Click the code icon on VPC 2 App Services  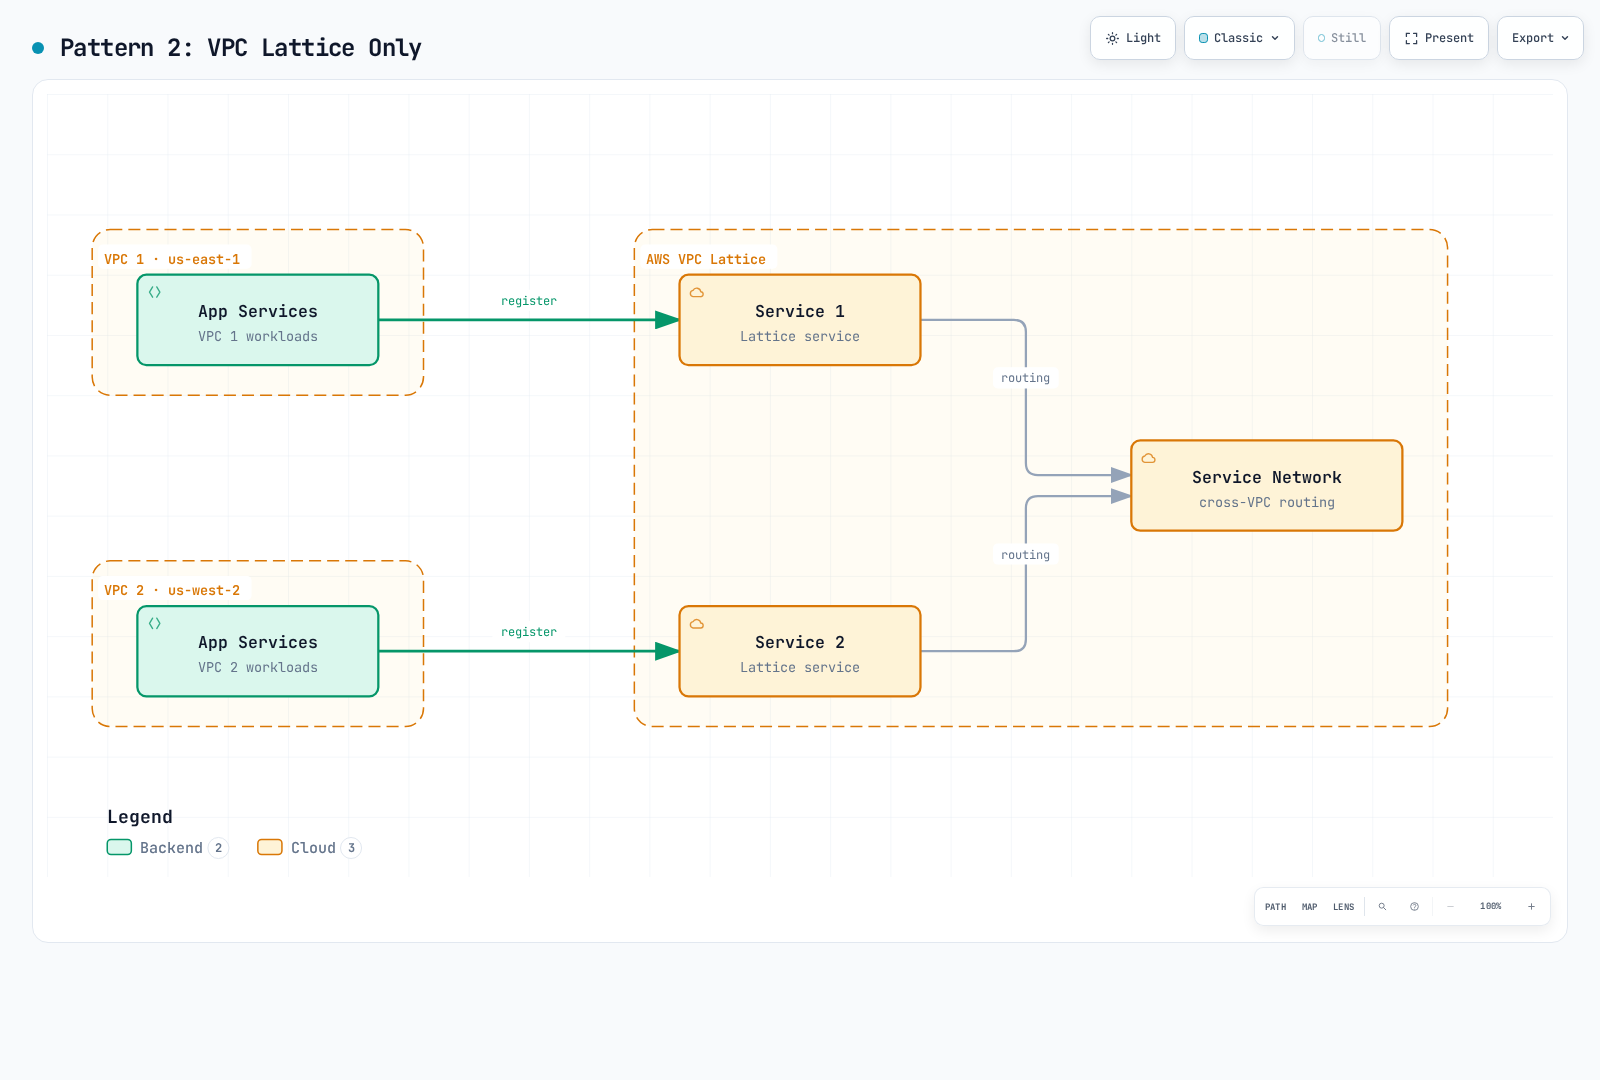155,623
